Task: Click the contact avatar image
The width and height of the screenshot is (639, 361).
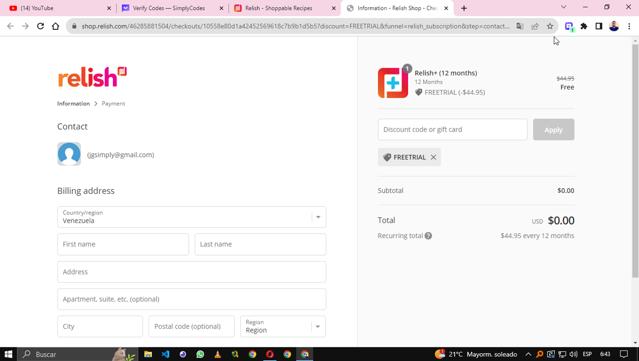Action: click(x=69, y=154)
